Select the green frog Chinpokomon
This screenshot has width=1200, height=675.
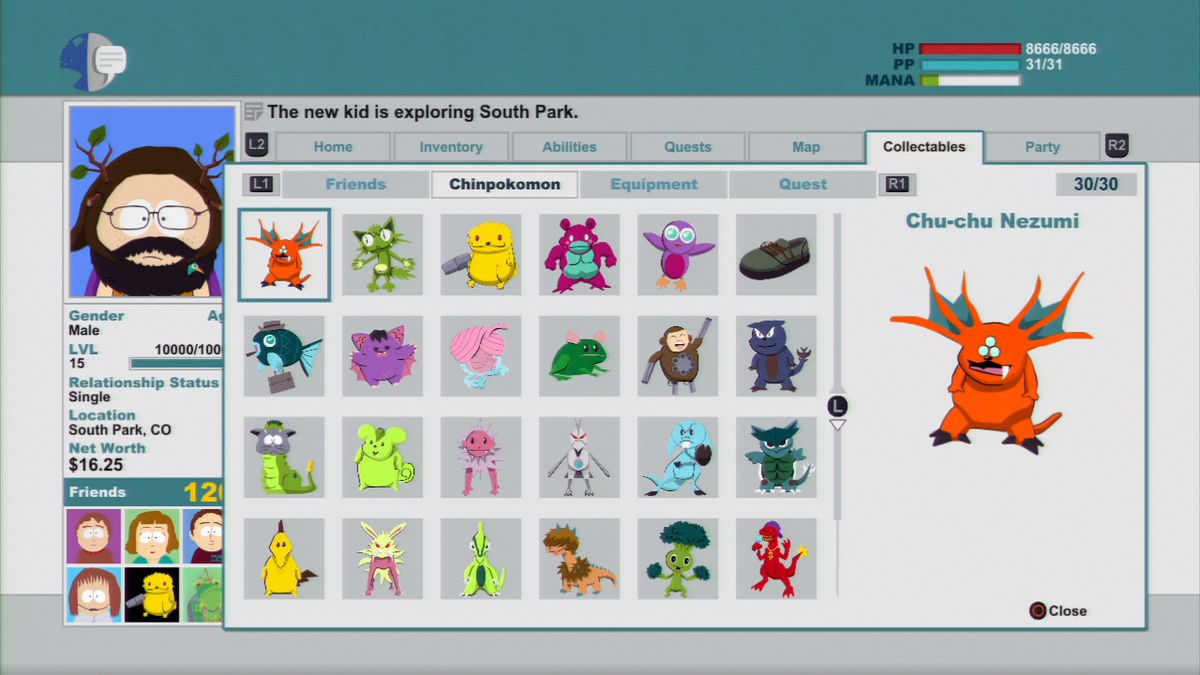[579, 356]
